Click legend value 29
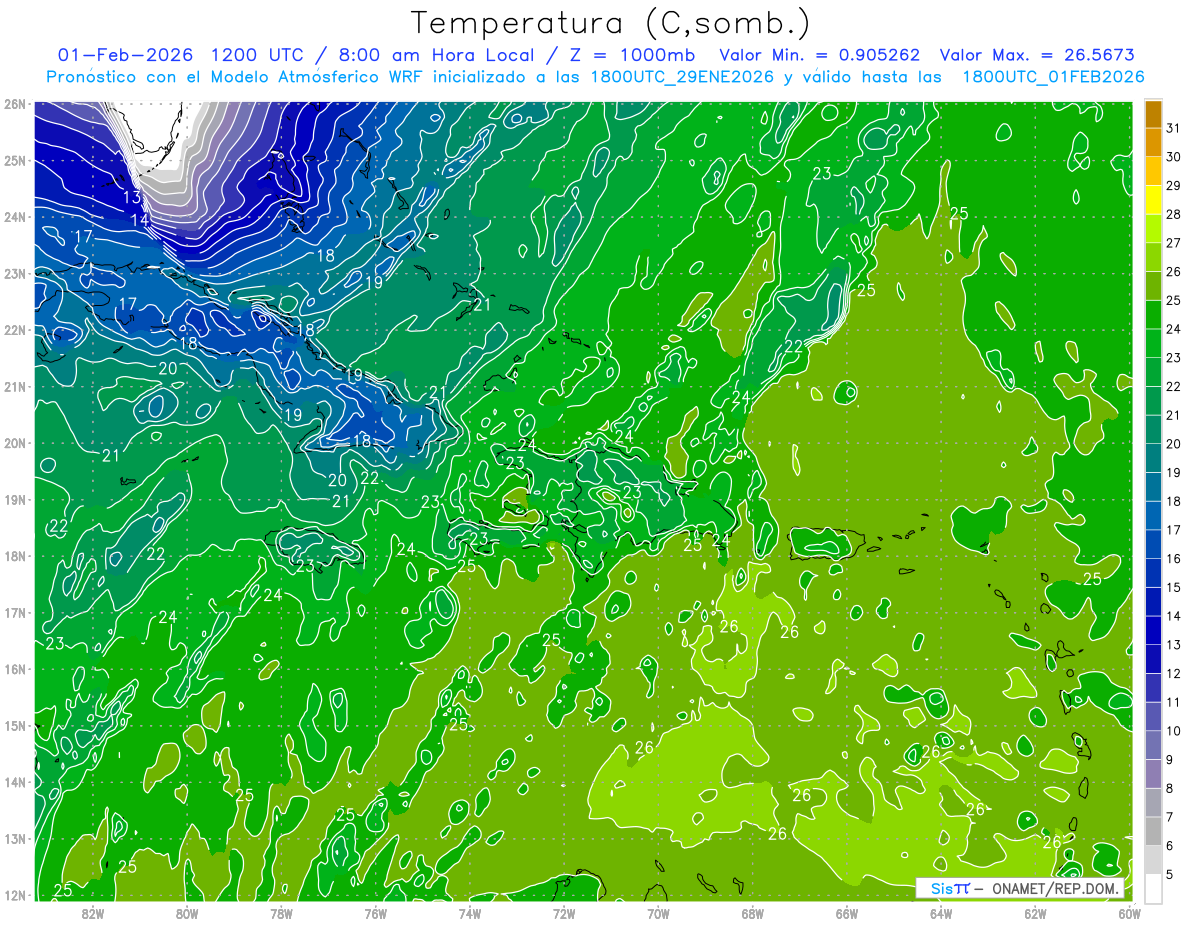1200x927 pixels. (1173, 186)
